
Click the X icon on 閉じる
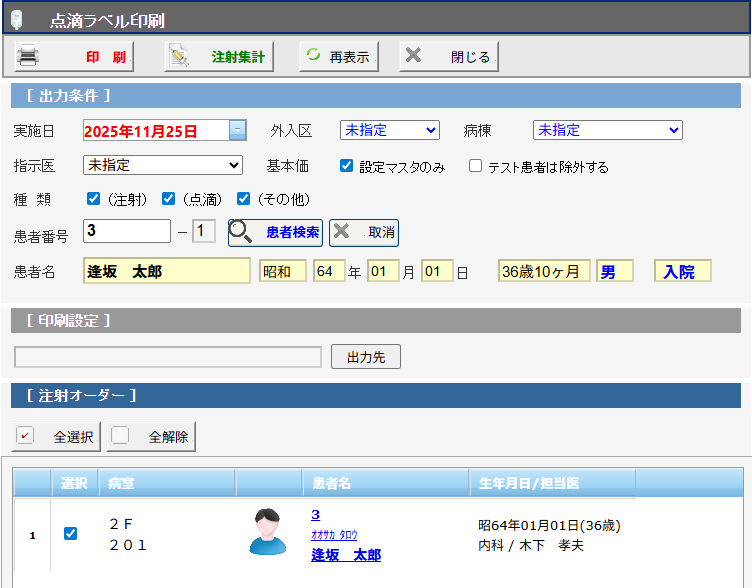point(414,57)
